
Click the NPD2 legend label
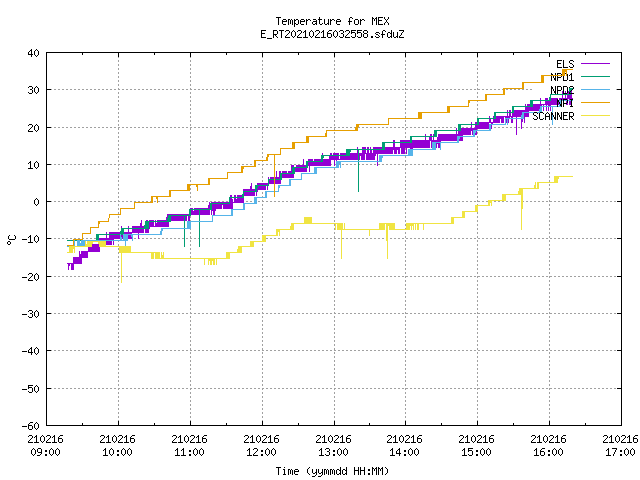[562, 90]
